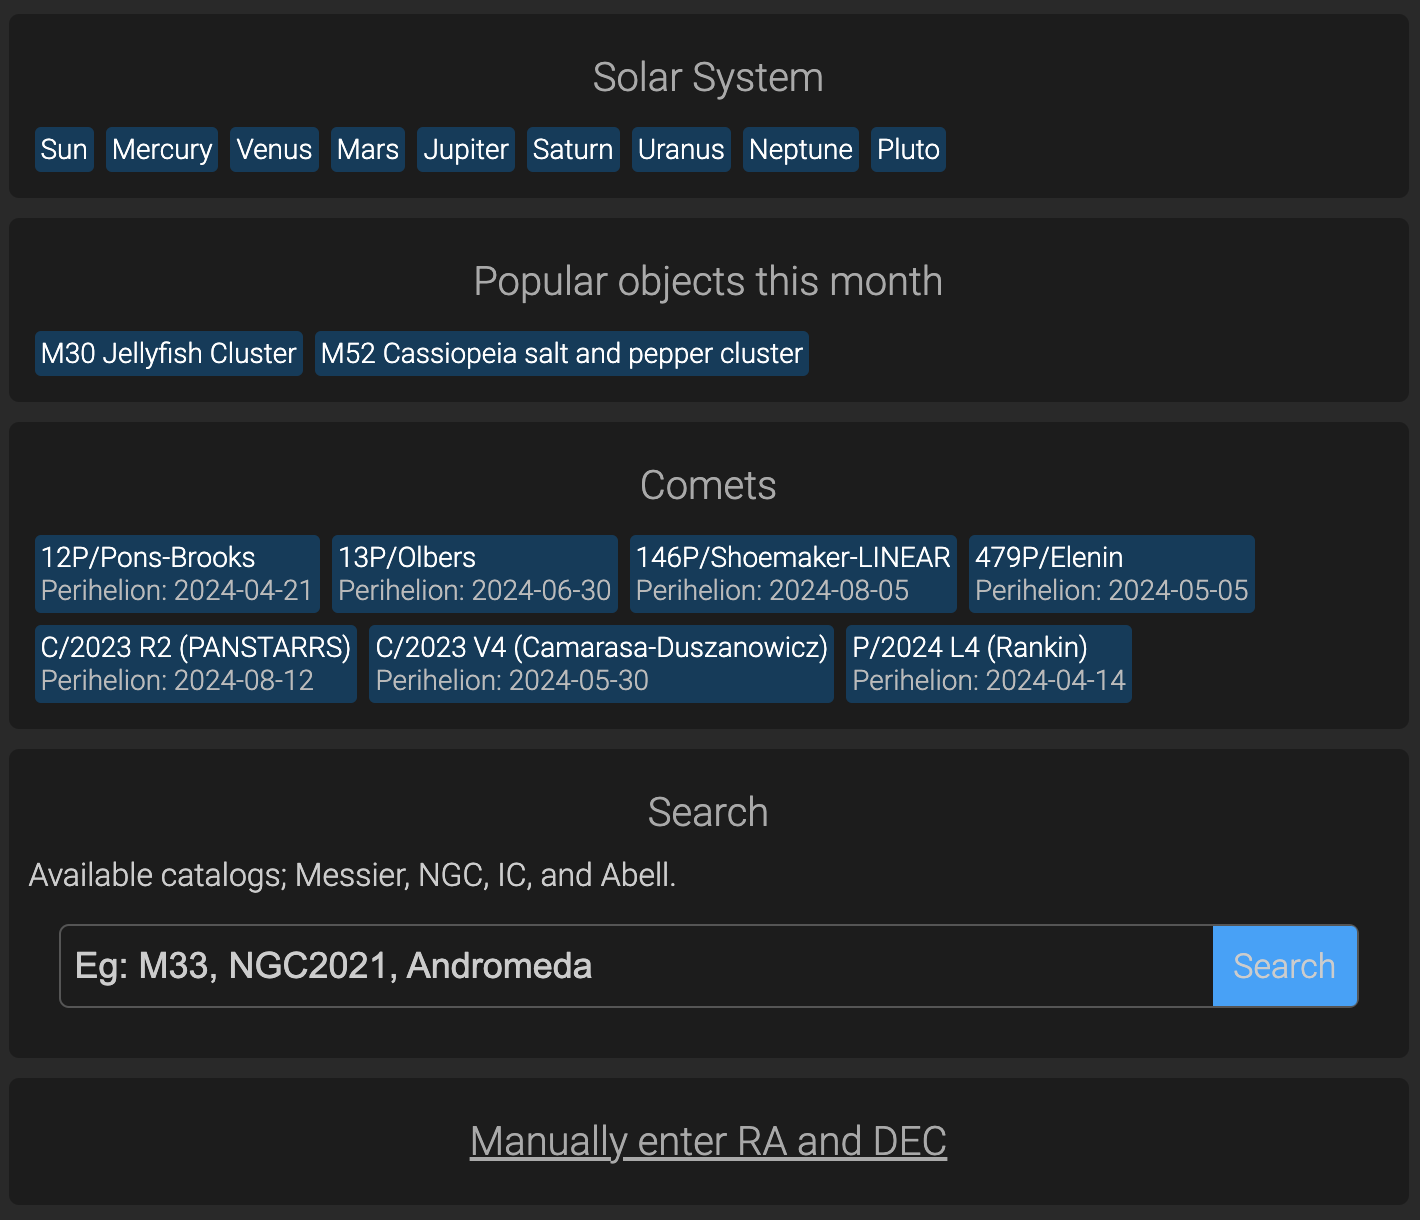Select Pluto
Viewport: 1420px width, 1220px height.
click(x=908, y=150)
